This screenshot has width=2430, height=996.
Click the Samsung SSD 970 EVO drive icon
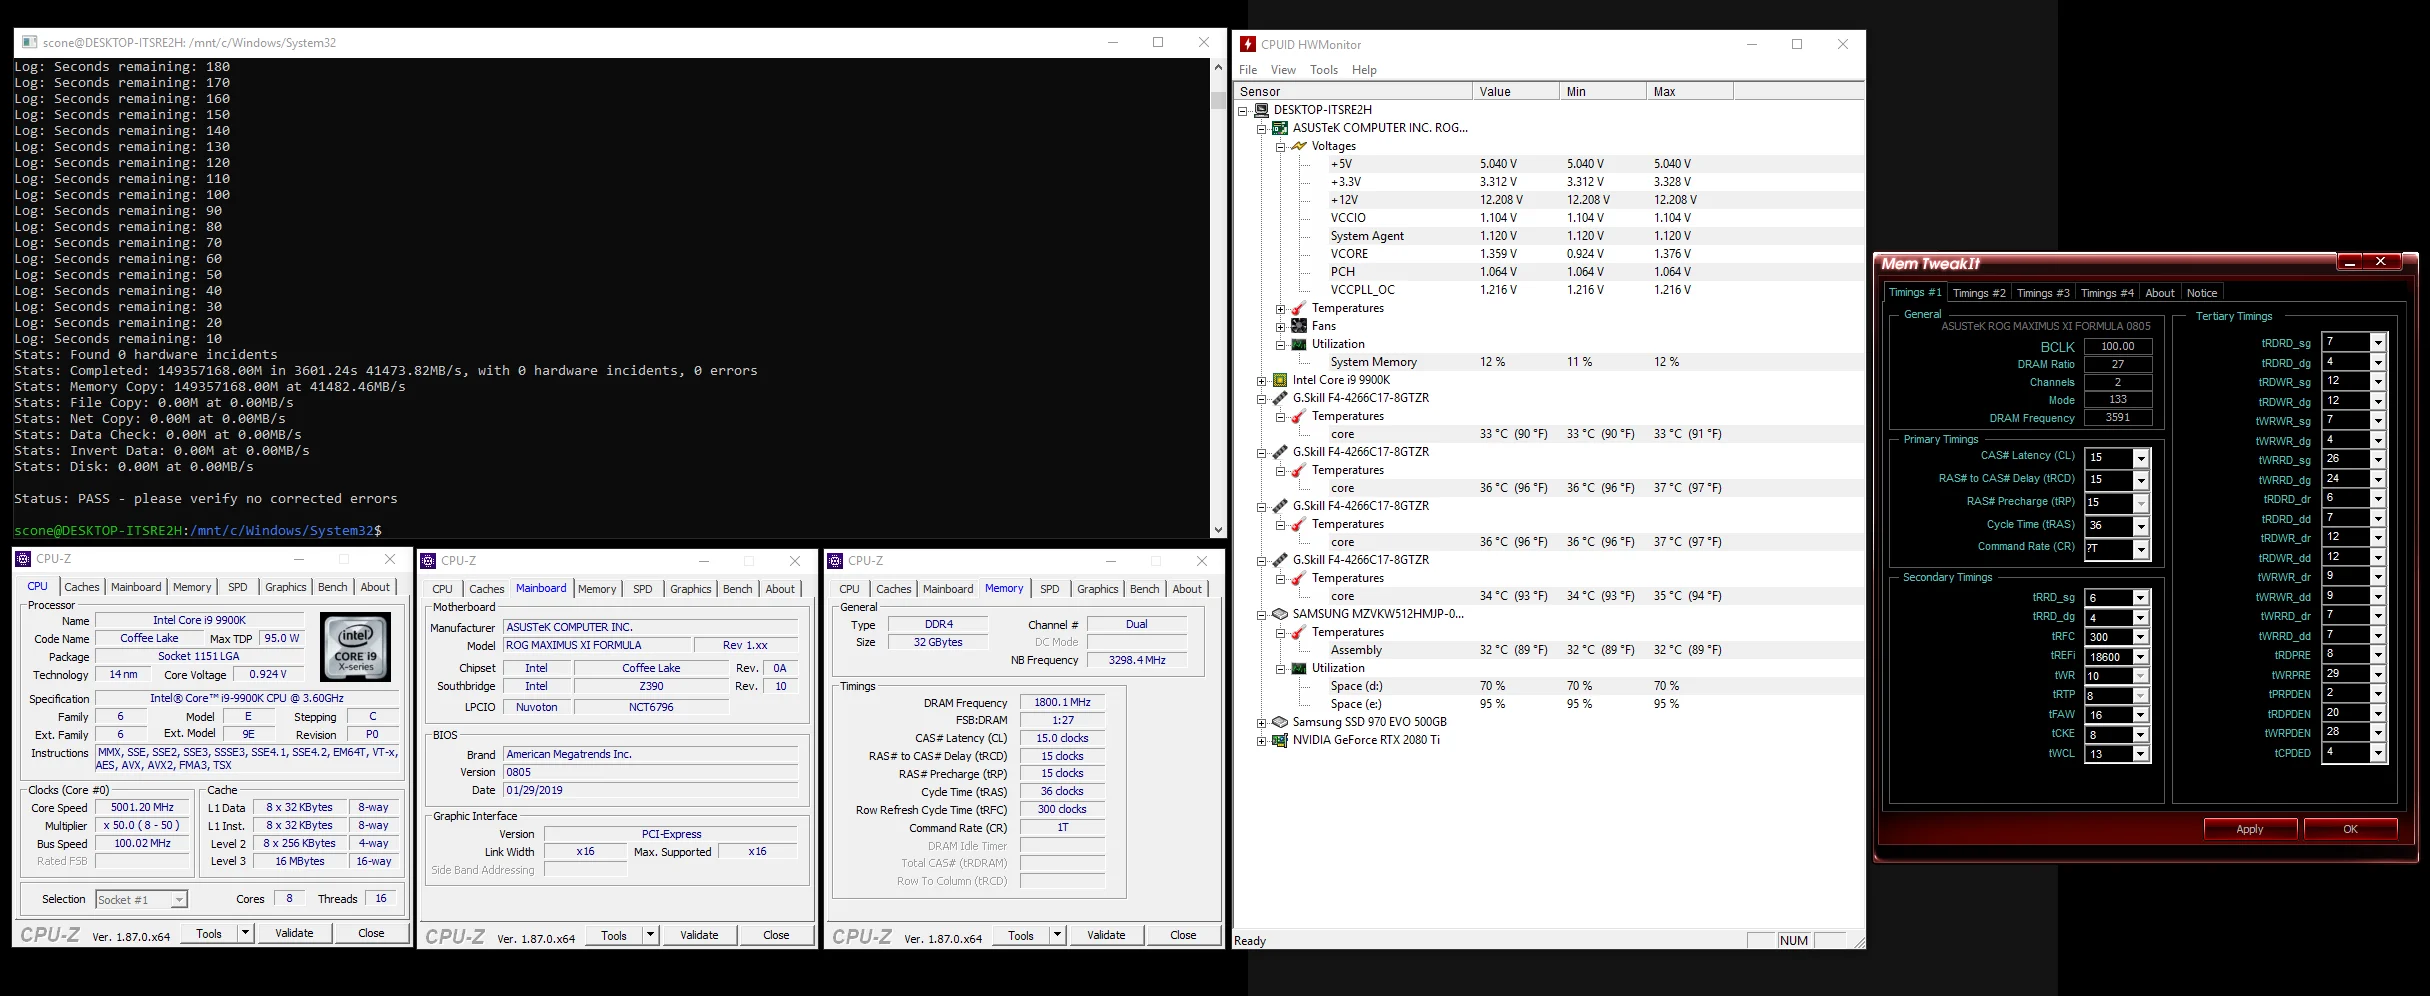coord(1280,722)
